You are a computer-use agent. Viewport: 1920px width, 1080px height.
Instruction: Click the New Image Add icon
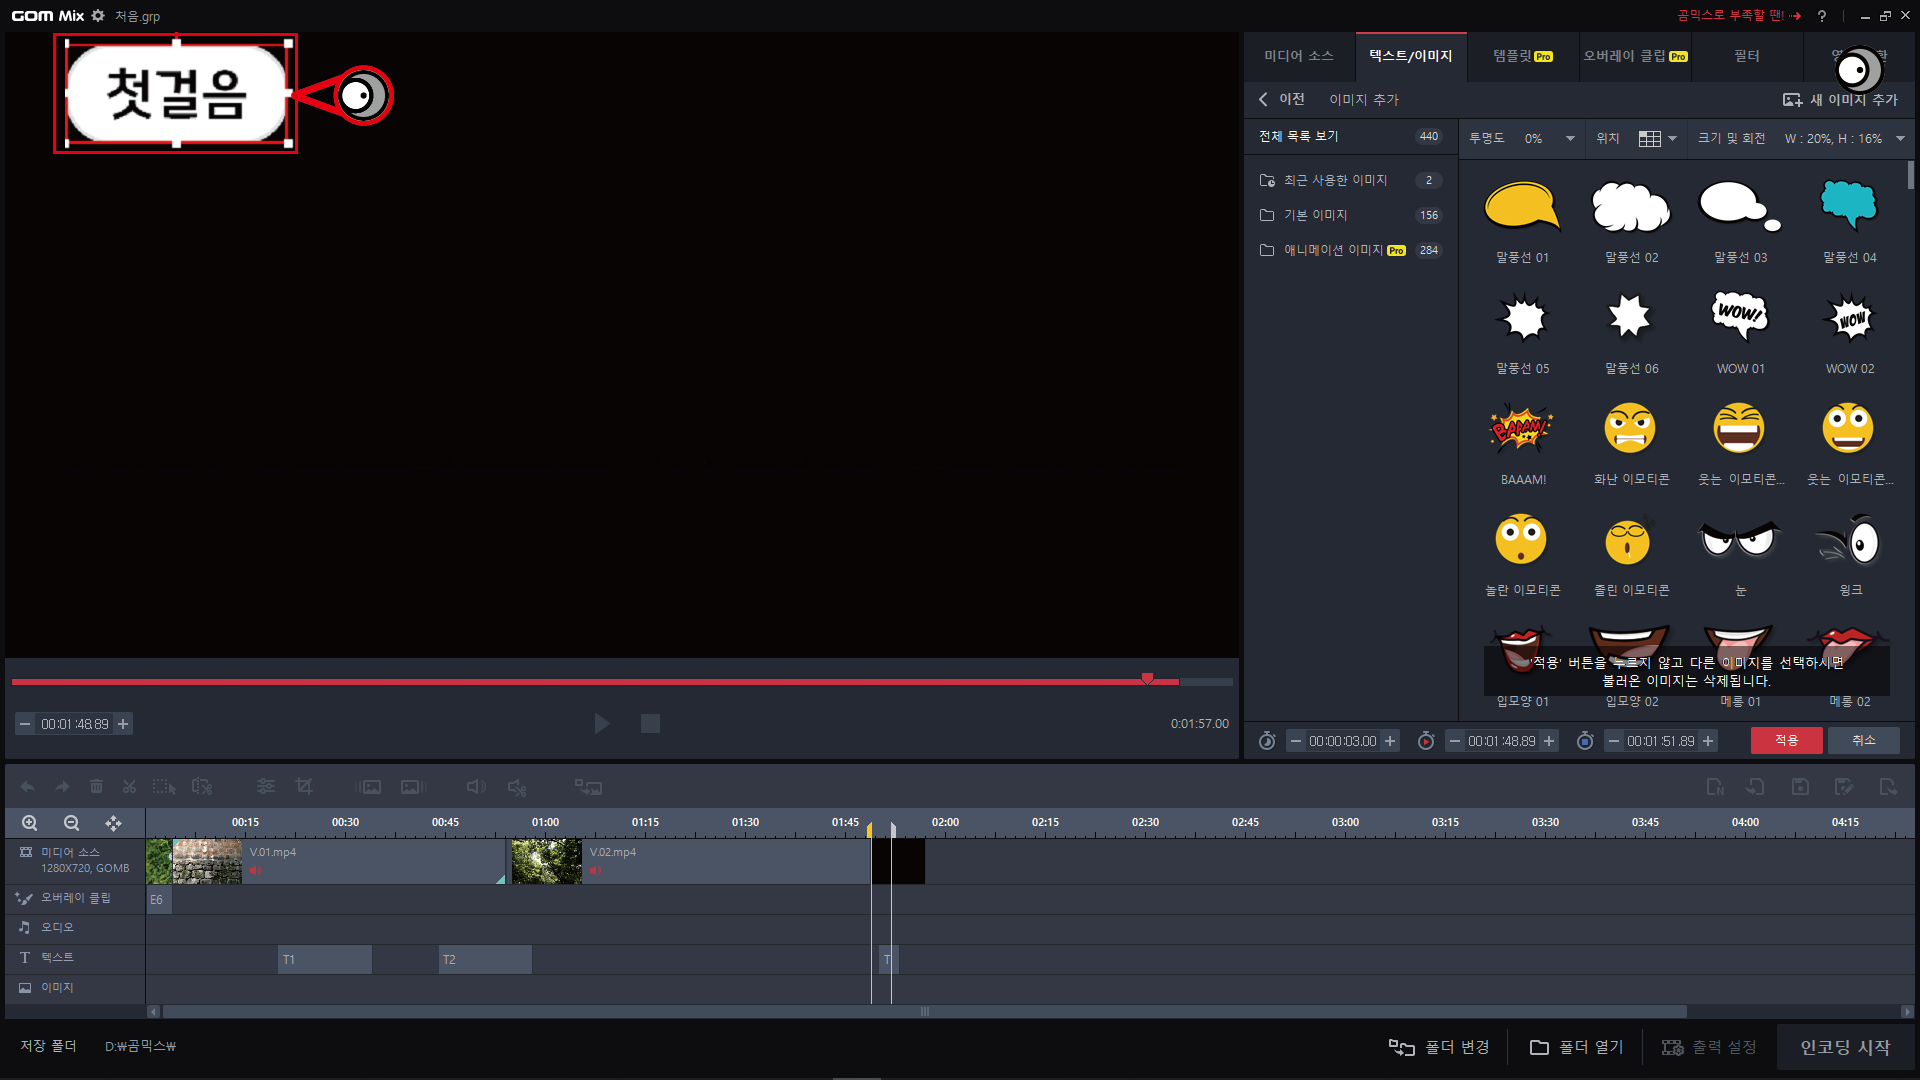1792,100
